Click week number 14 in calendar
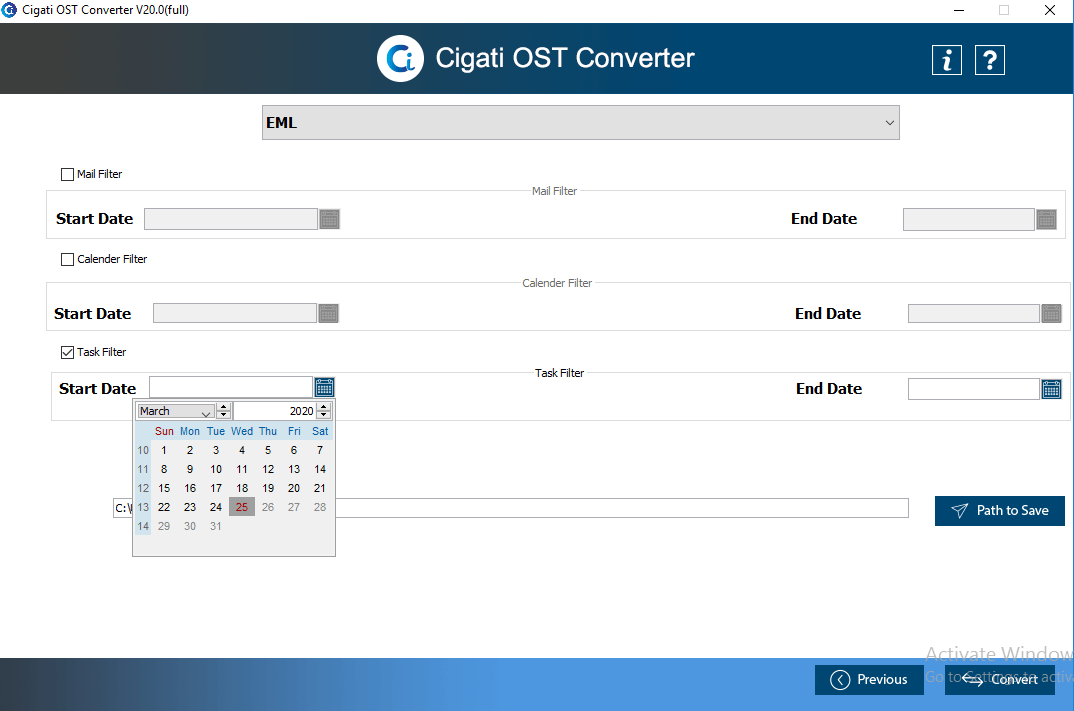This screenshot has width=1074, height=711. pyautogui.click(x=142, y=526)
